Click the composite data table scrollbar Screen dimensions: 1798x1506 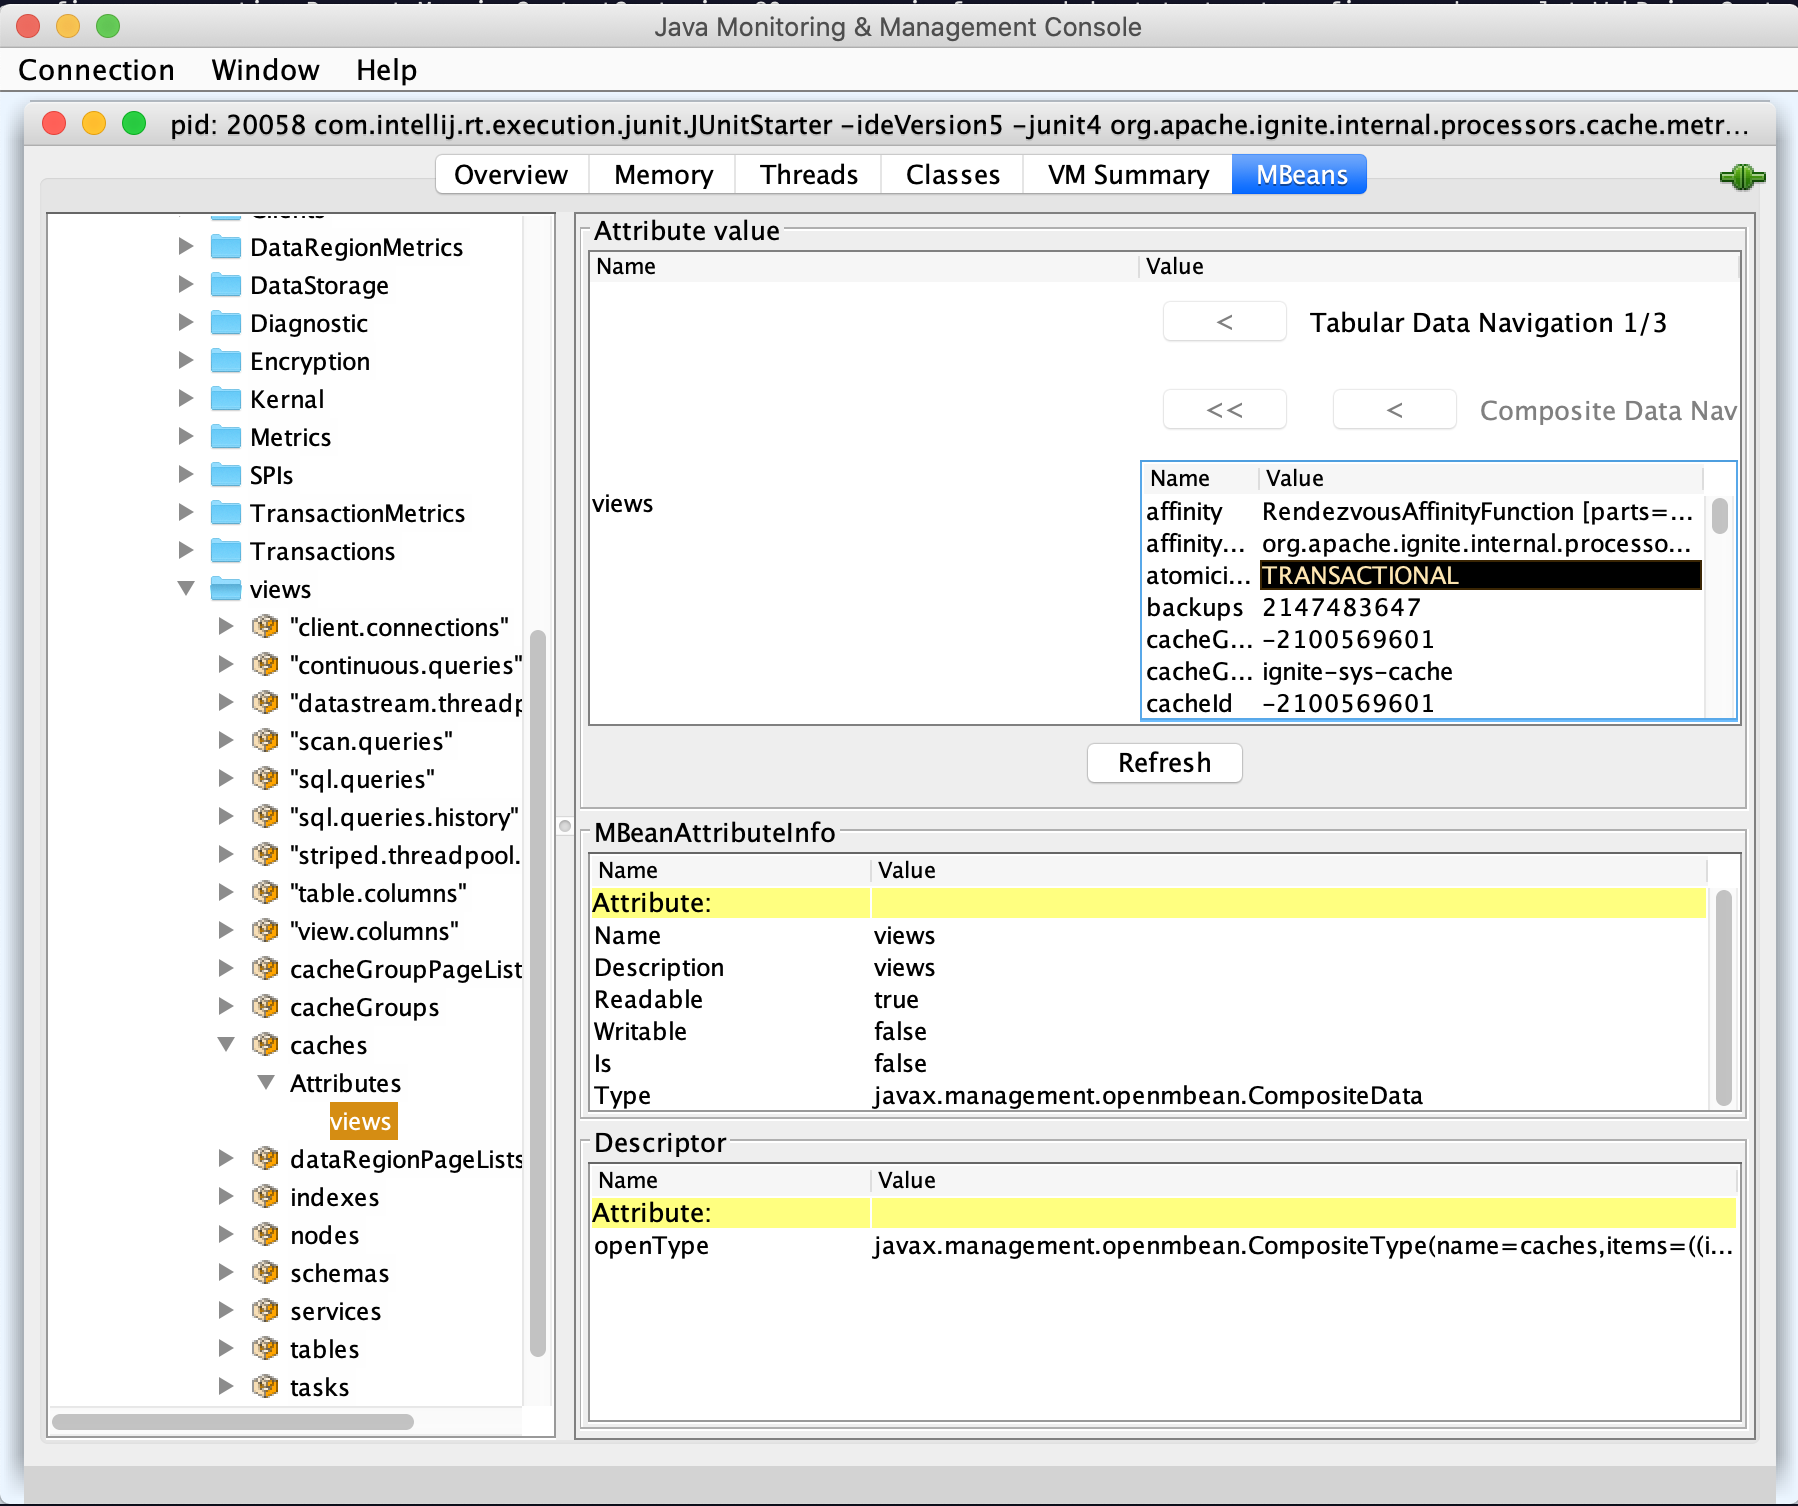tap(1719, 516)
